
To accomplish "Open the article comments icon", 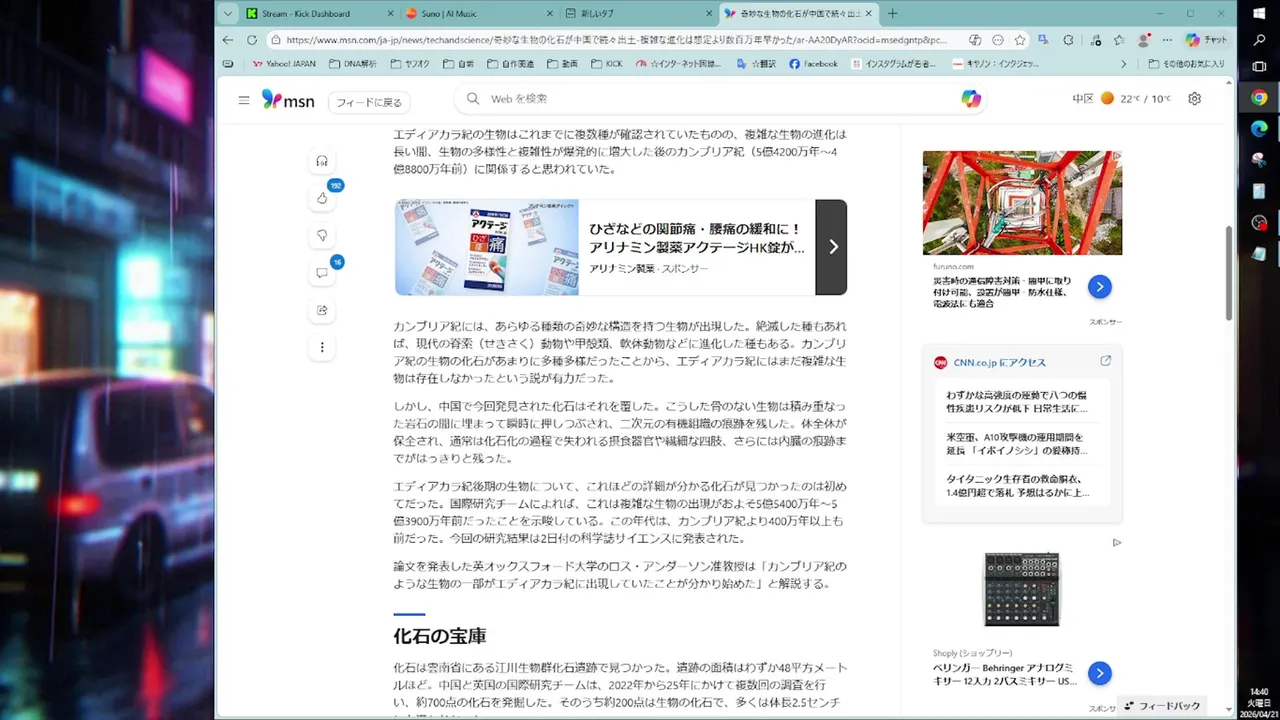I will (322, 273).
